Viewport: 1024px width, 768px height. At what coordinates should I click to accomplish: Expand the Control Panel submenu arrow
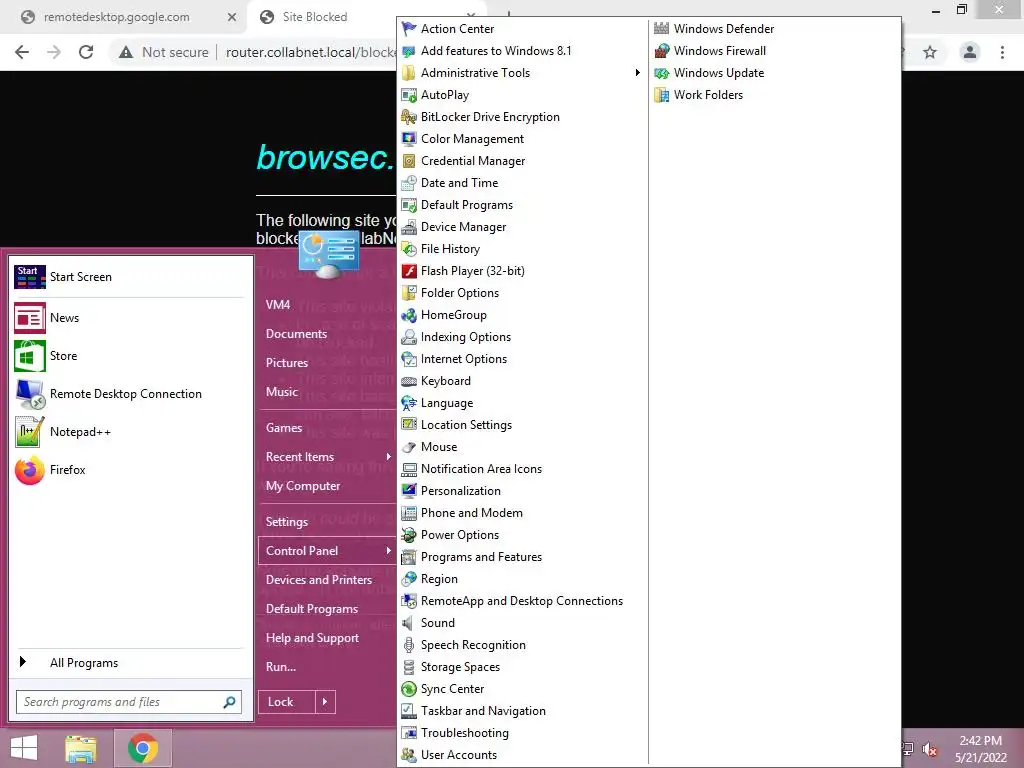tap(388, 551)
